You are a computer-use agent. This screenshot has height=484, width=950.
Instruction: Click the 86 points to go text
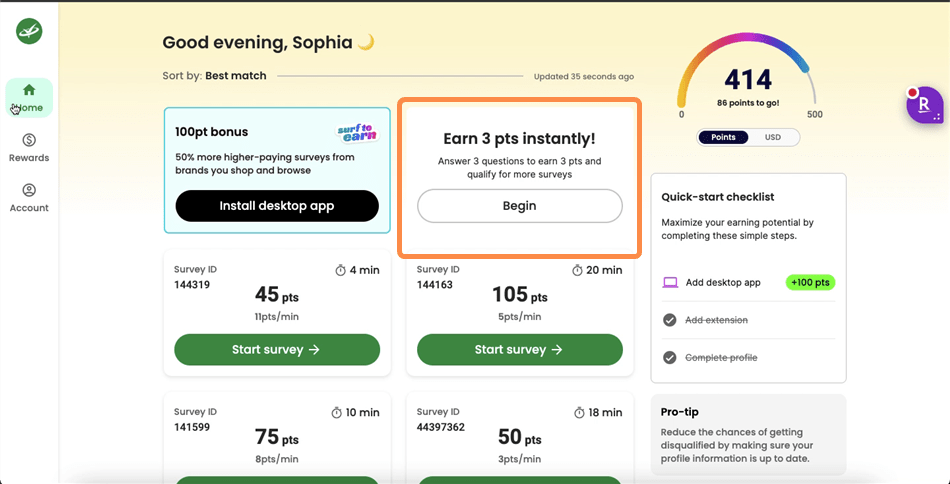748,103
